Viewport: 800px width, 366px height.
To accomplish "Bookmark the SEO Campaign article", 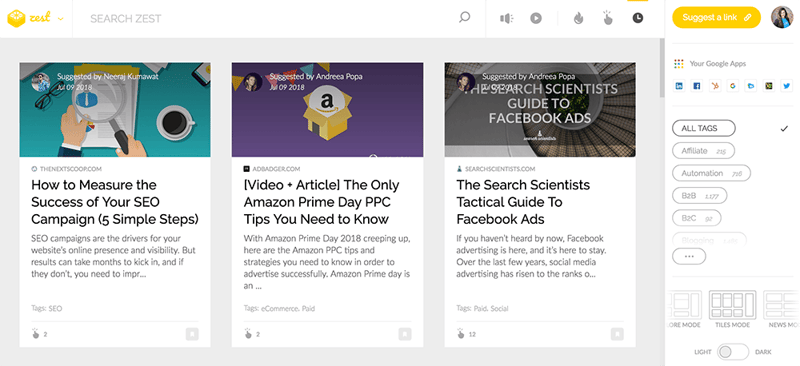I will tap(192, 334).
